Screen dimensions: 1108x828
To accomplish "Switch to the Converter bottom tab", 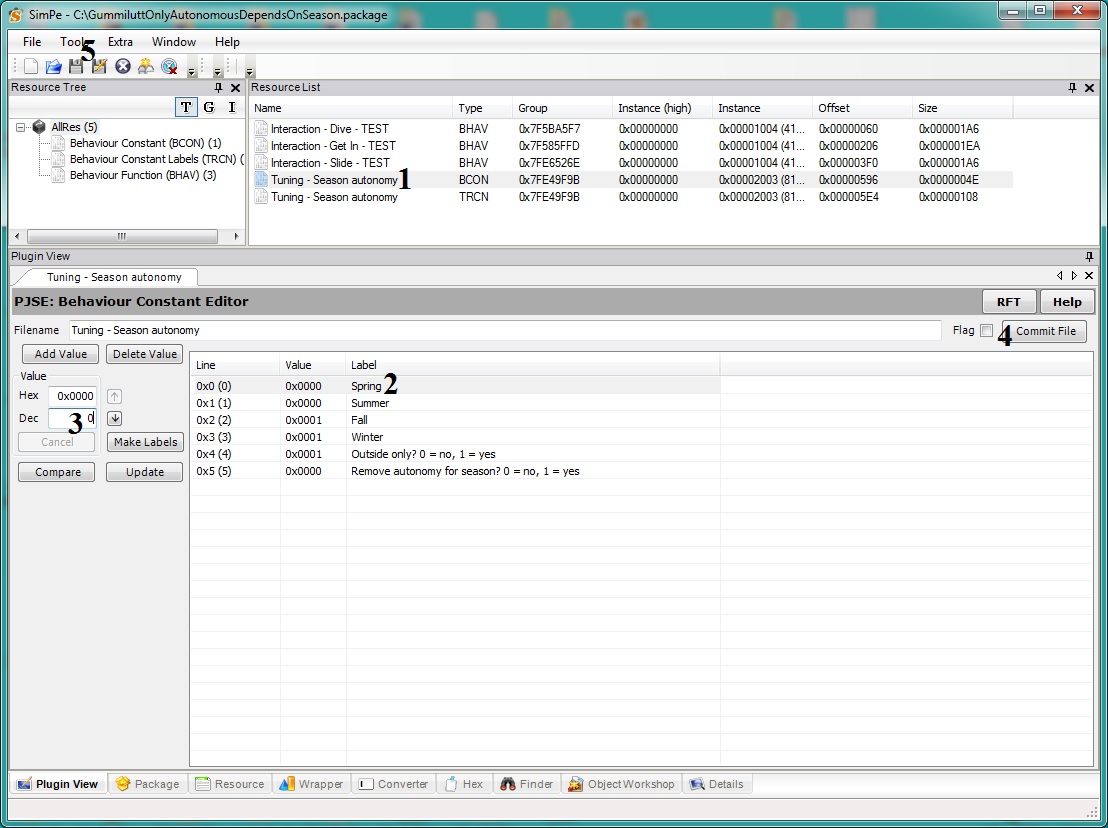I will tap(394, 783).
